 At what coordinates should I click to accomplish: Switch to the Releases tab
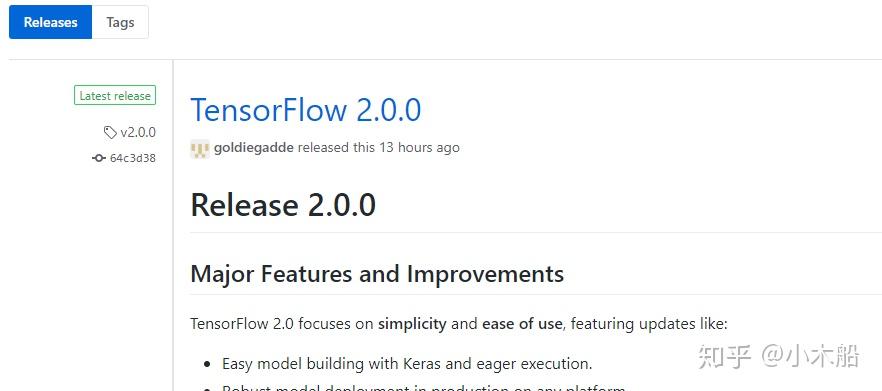click(51, 23)
